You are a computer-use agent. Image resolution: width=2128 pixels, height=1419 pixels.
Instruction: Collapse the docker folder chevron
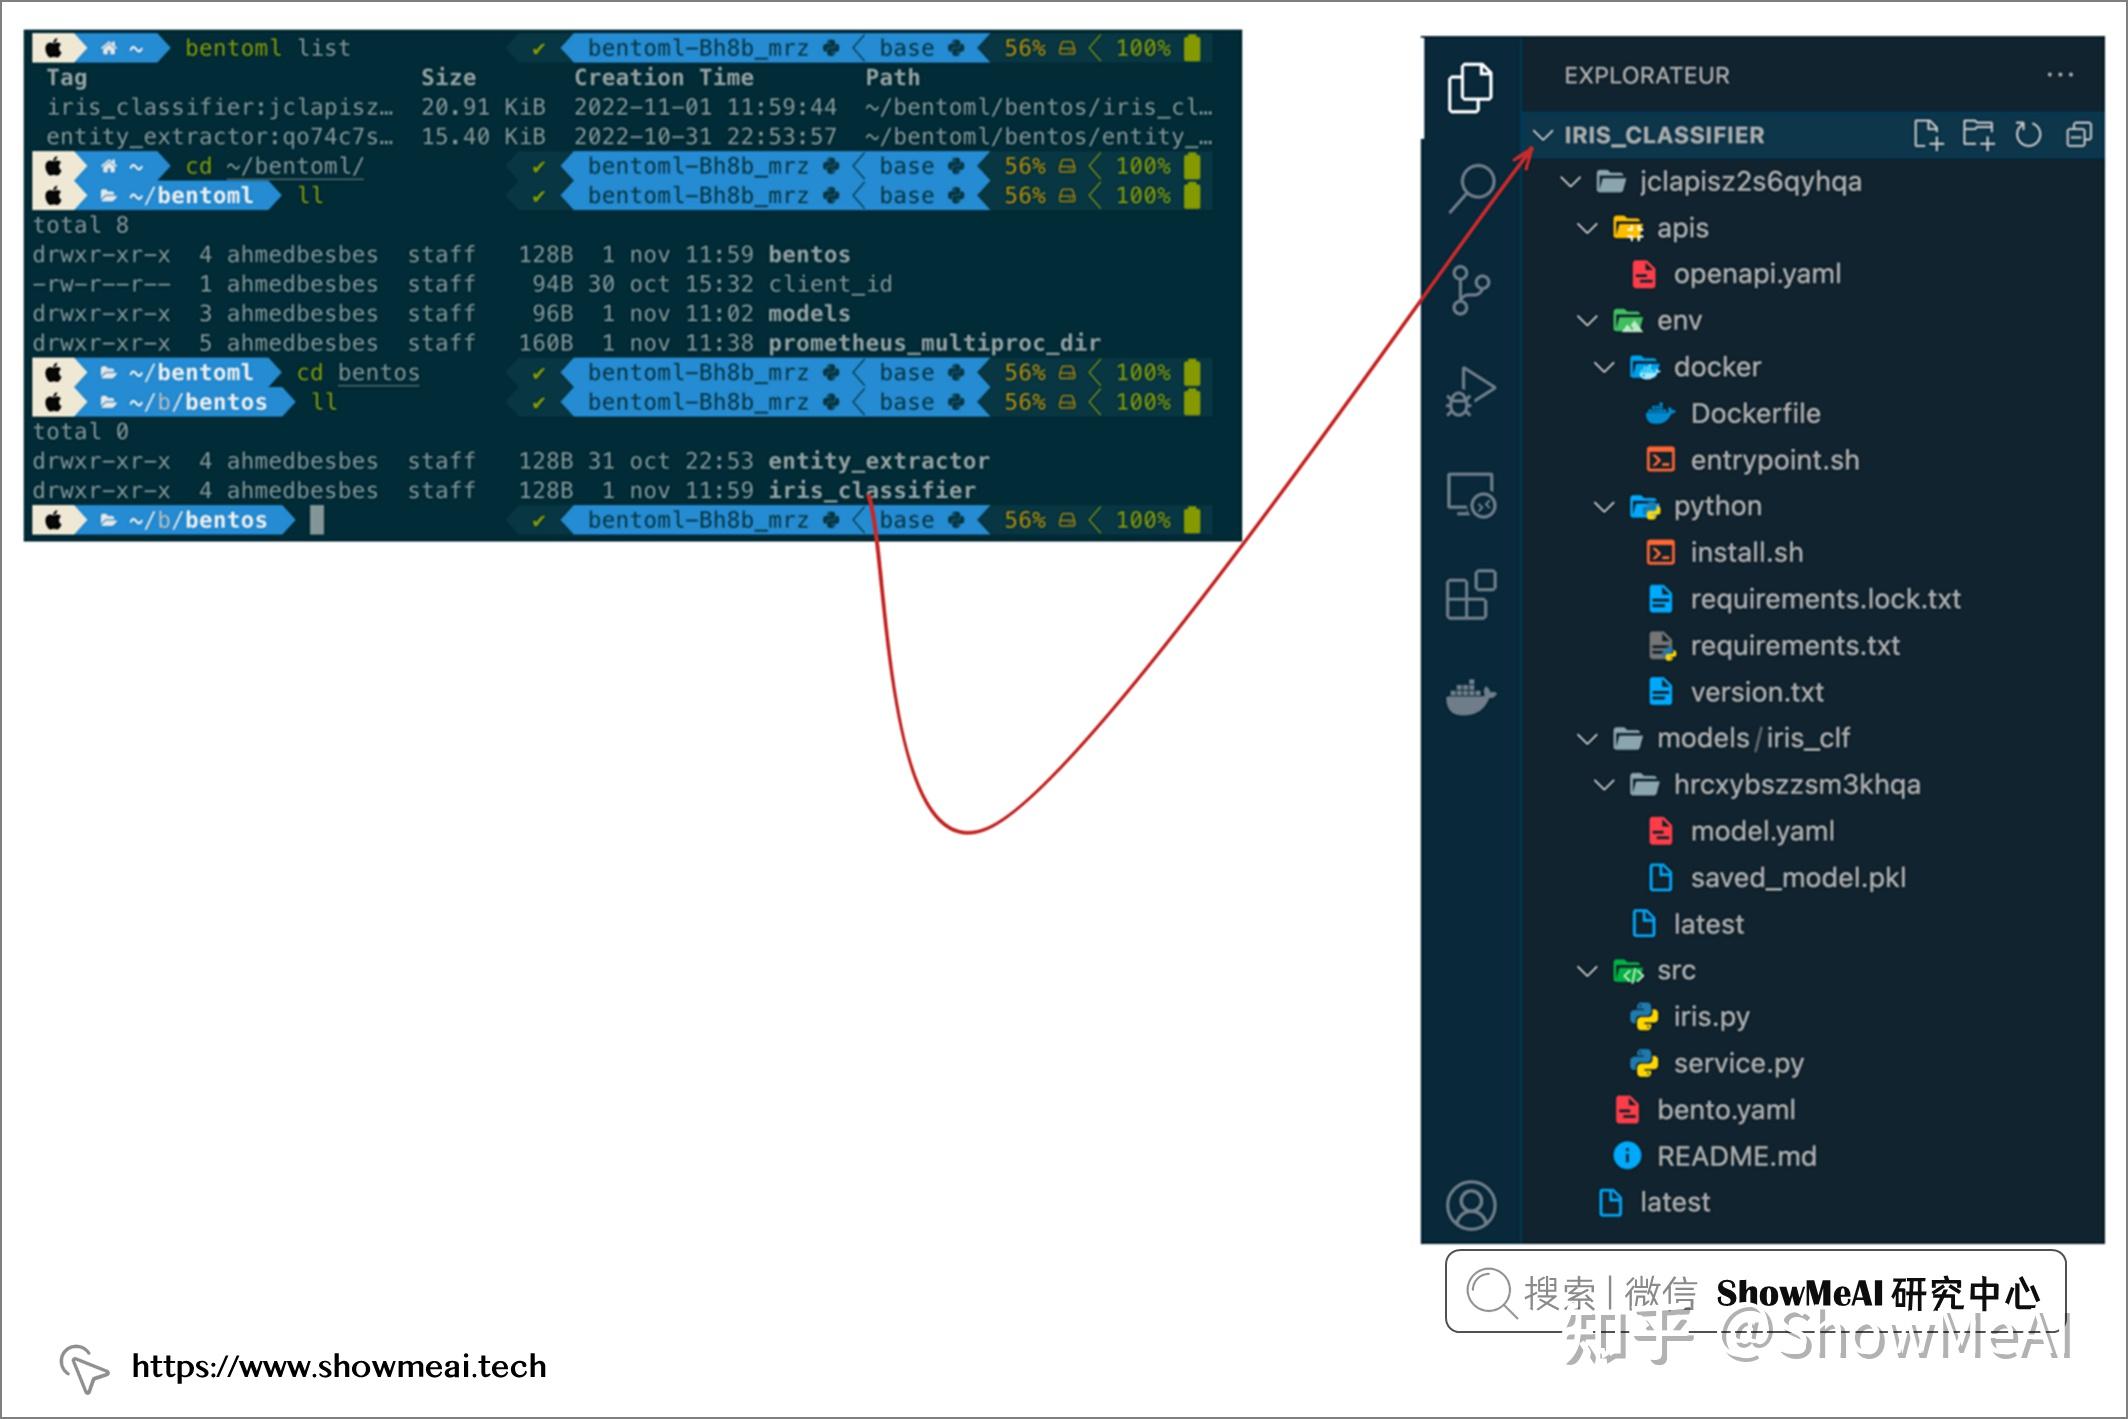1604,367
